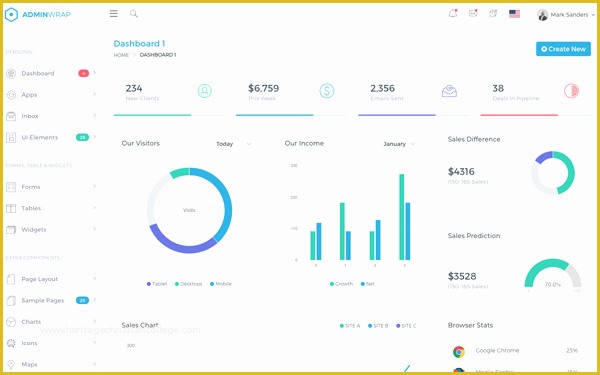Click the AdminWrap hexagon logo
Screen dimensions: 600x375
point(11,15)
